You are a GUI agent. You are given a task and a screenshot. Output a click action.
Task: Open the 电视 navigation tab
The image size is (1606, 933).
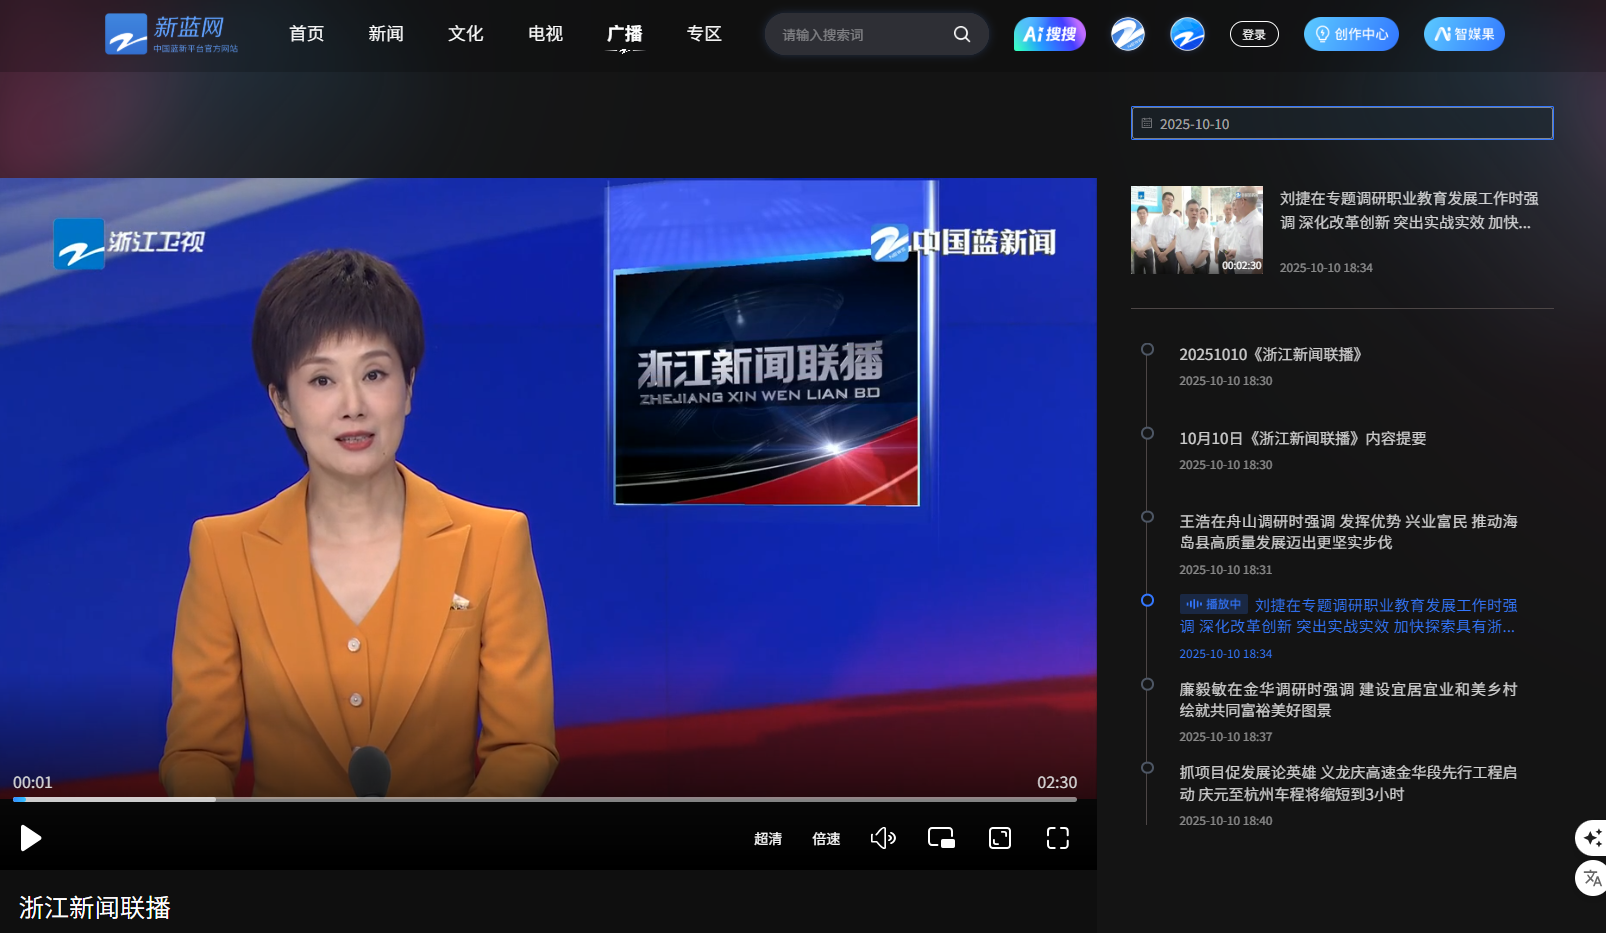pyautogui.click(x=545, y=34)
